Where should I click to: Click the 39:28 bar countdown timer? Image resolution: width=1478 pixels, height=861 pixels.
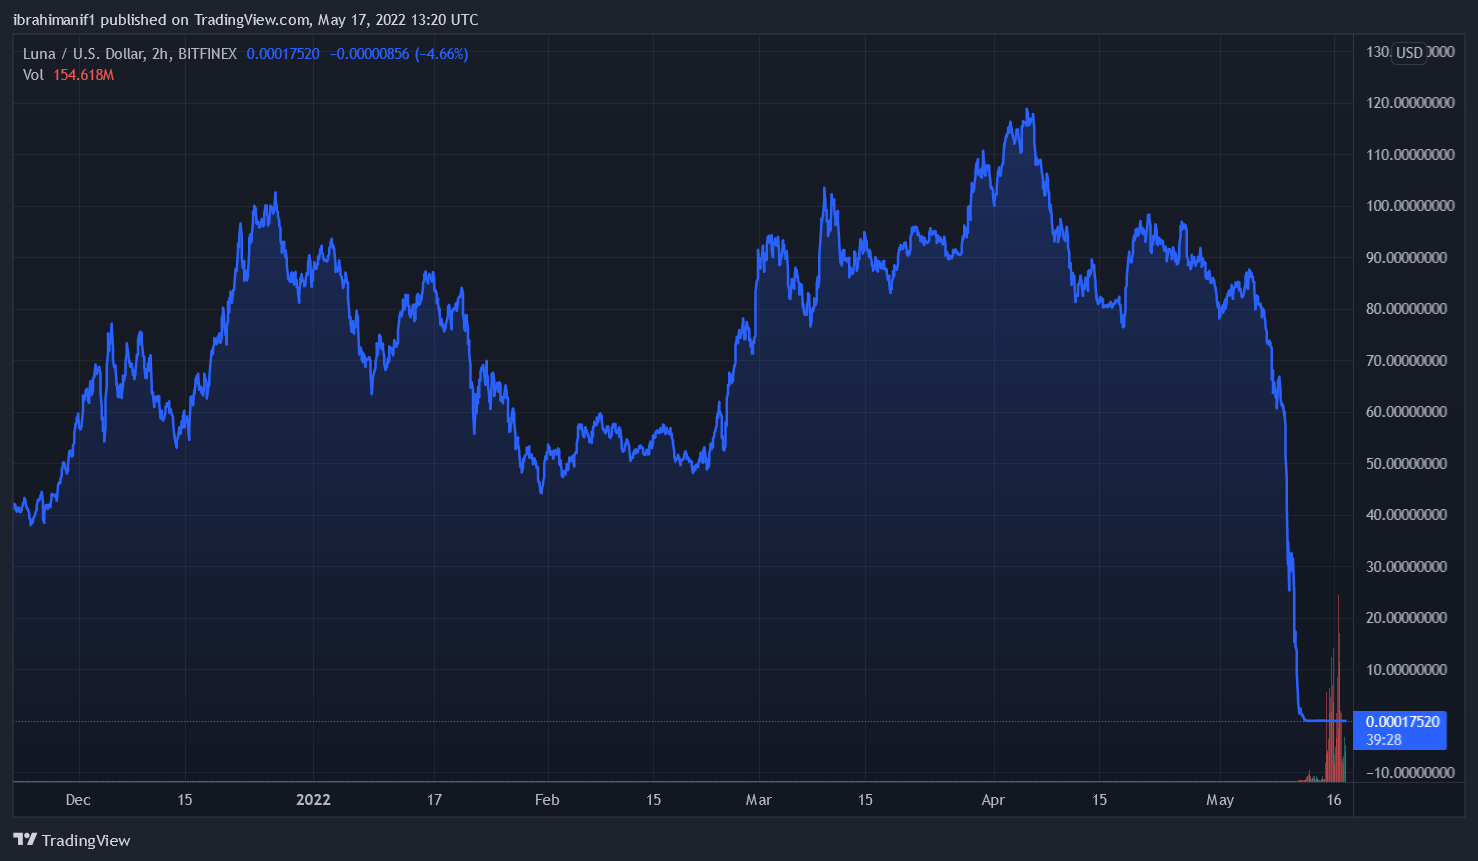pos(1384,740)
